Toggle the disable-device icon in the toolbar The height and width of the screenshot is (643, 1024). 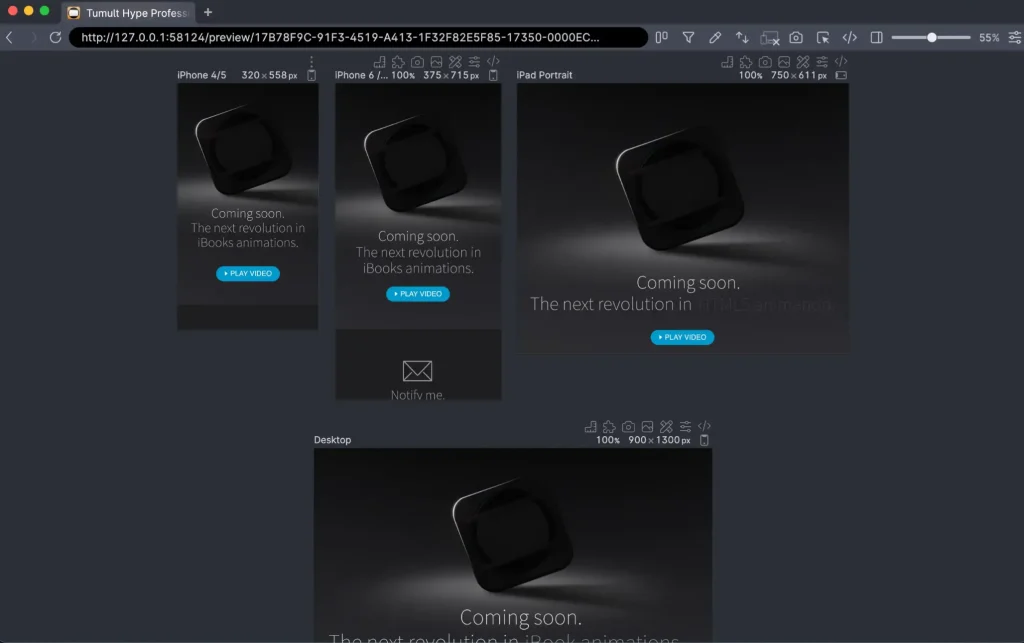(768, 38)
